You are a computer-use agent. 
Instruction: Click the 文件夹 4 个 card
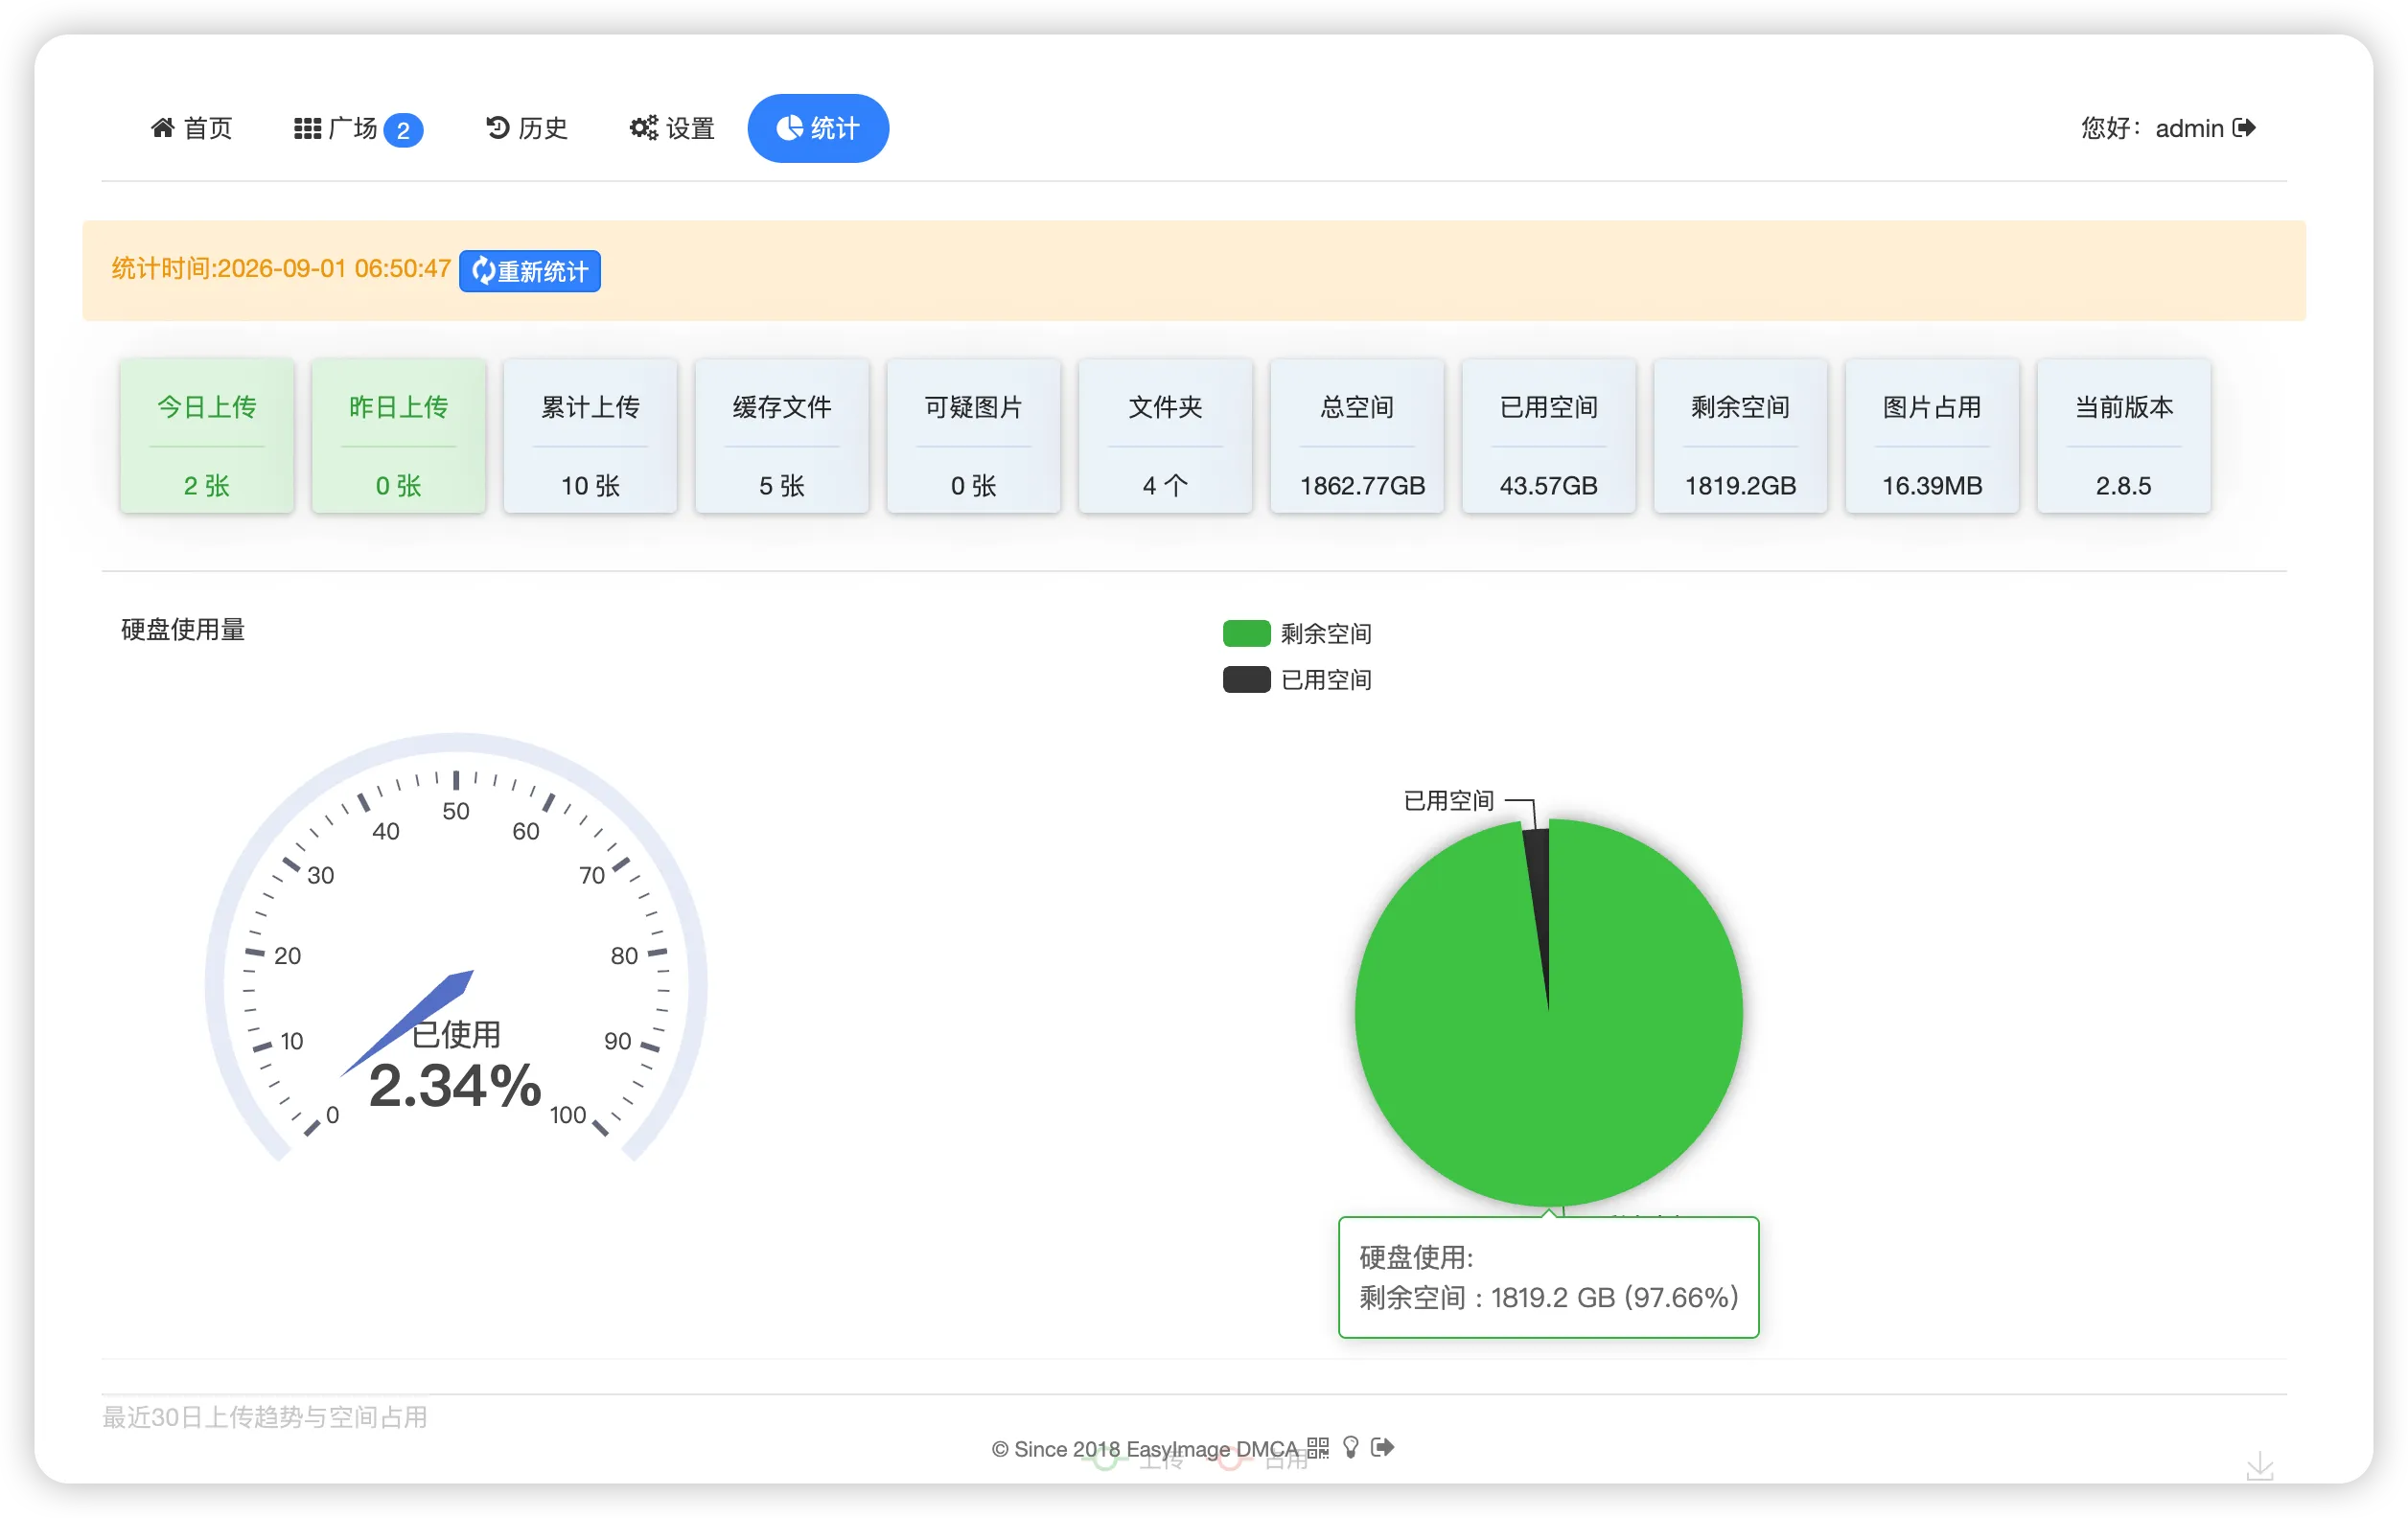point(1165,436)
